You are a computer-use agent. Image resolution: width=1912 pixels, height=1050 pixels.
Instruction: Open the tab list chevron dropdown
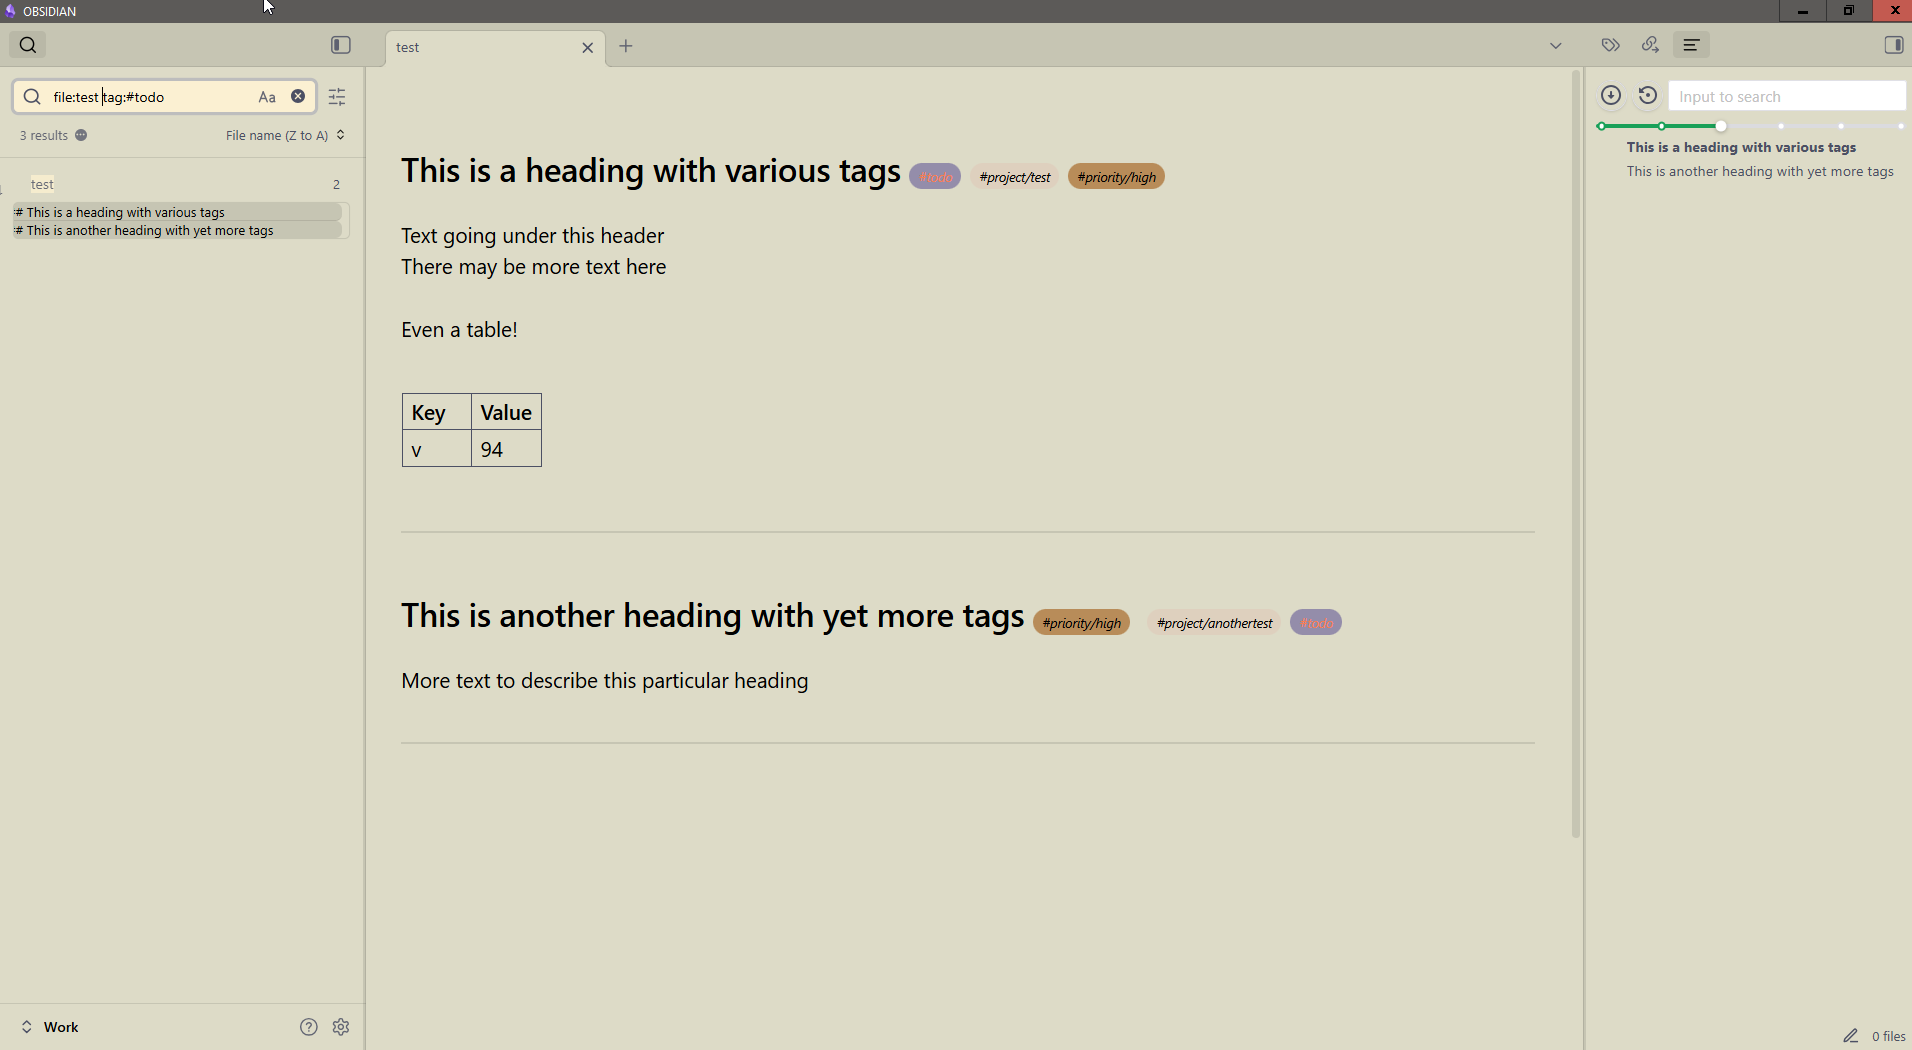[1555, 45]
